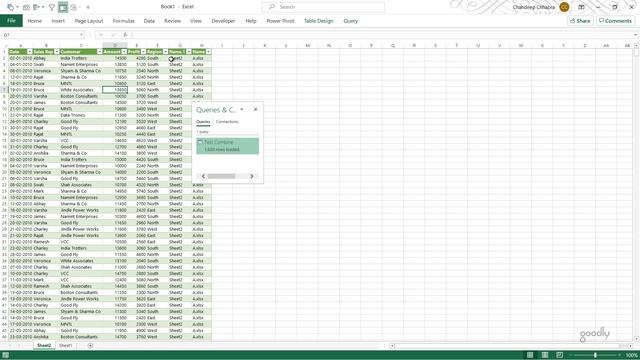Click the macro record icon in status bar

click(6, 355)
